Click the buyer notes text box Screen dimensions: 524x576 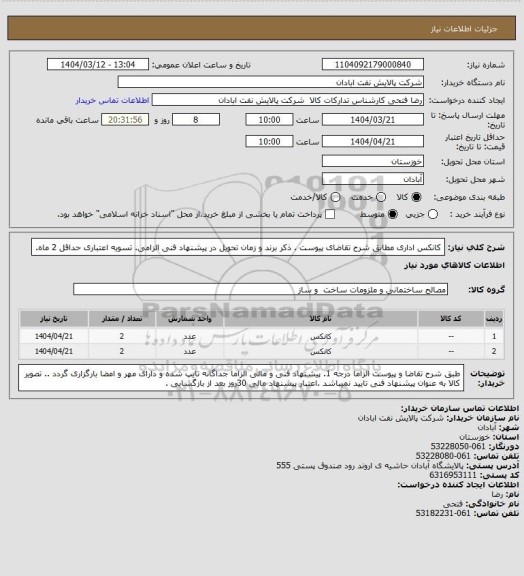(241, 378)
